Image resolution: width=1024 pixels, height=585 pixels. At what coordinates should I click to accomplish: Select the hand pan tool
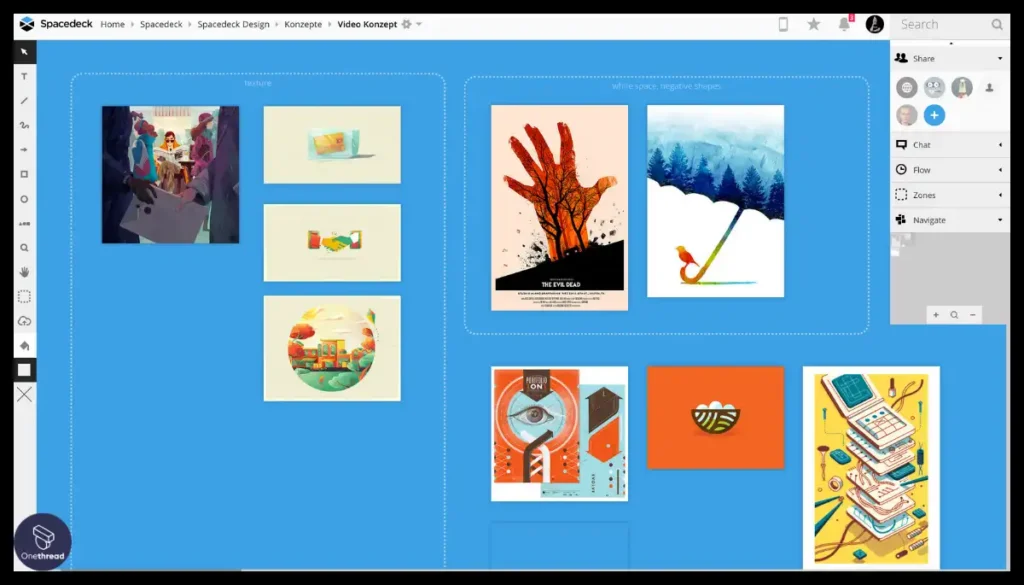tap(24, 272)
